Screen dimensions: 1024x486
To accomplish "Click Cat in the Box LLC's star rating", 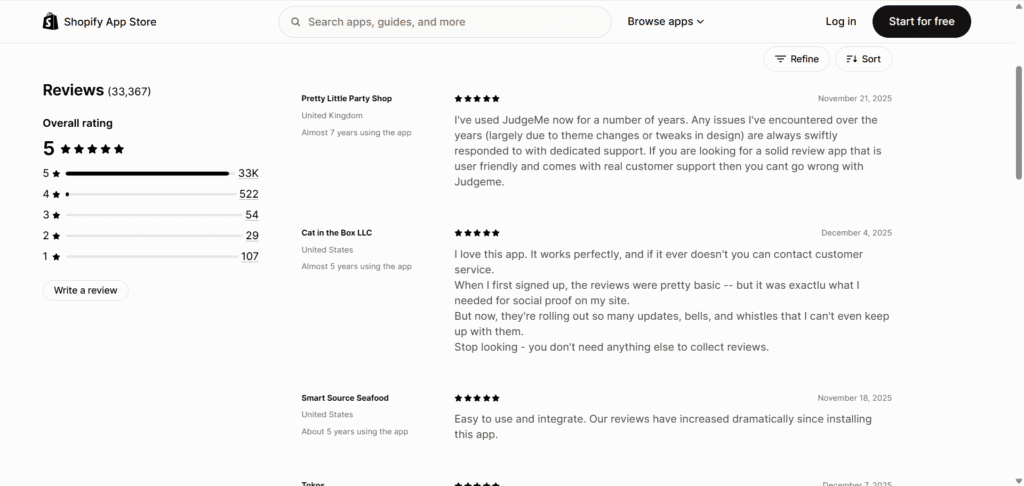I will click(477, 232).
